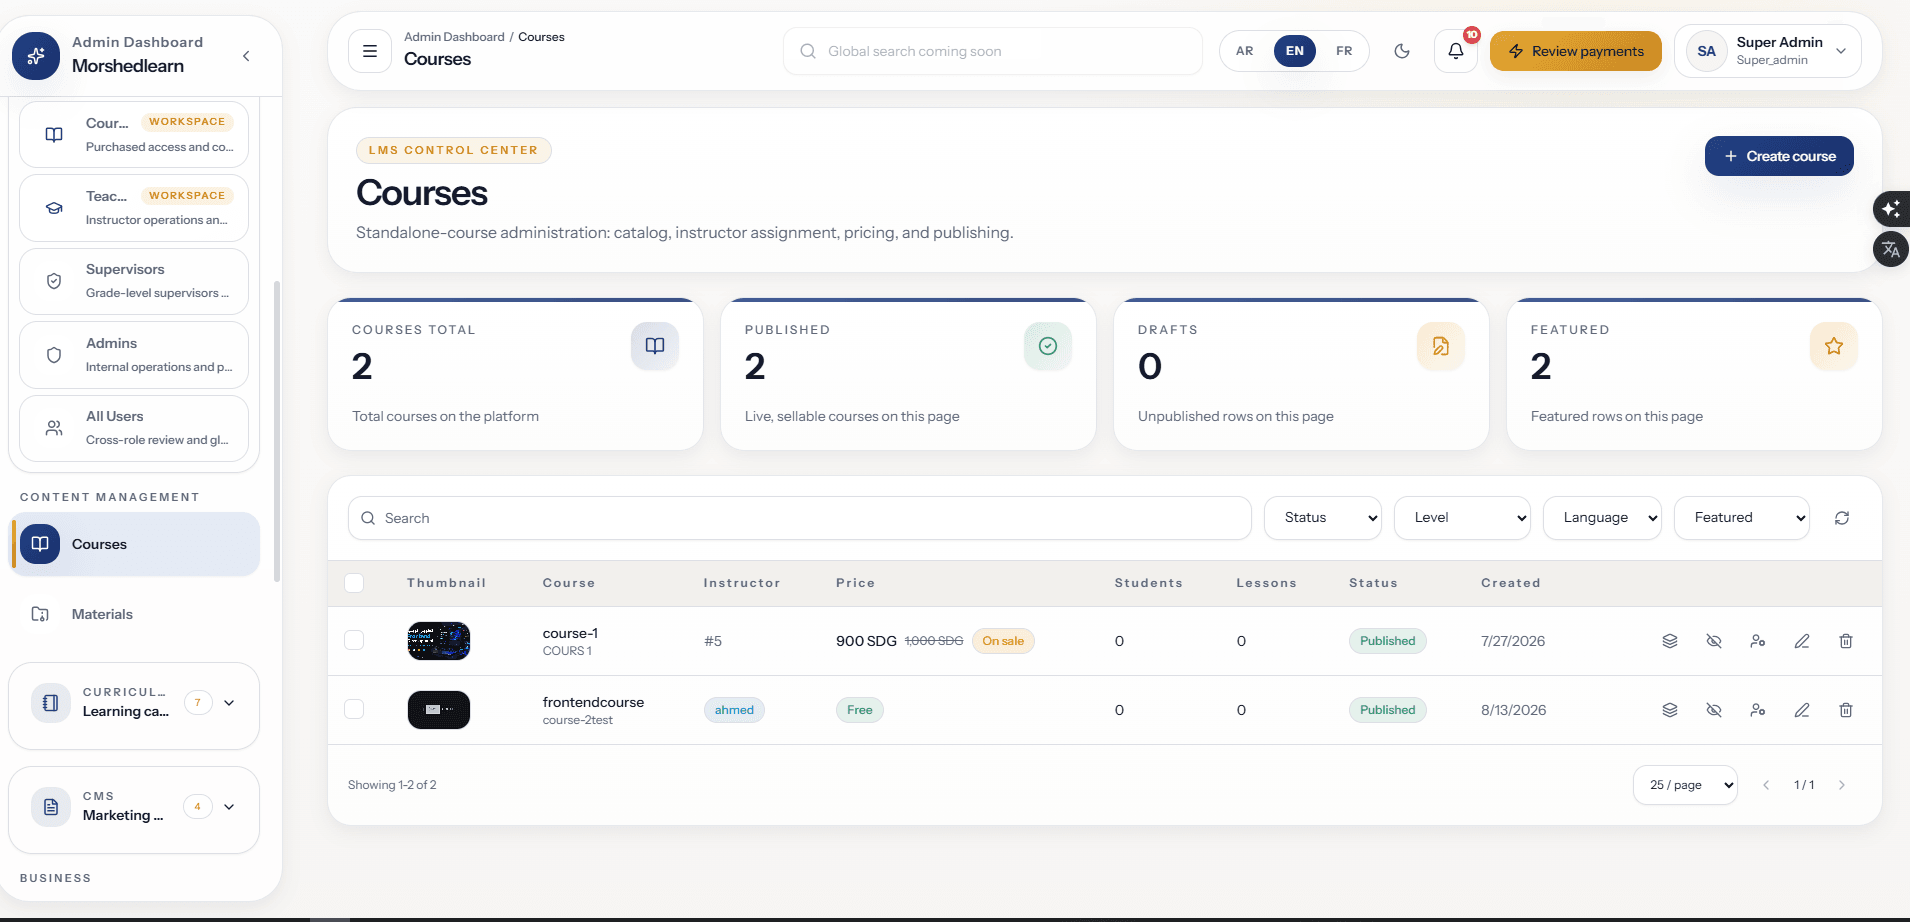
Task: Open notifications bell icon
Action: (x=1456, y=51)
